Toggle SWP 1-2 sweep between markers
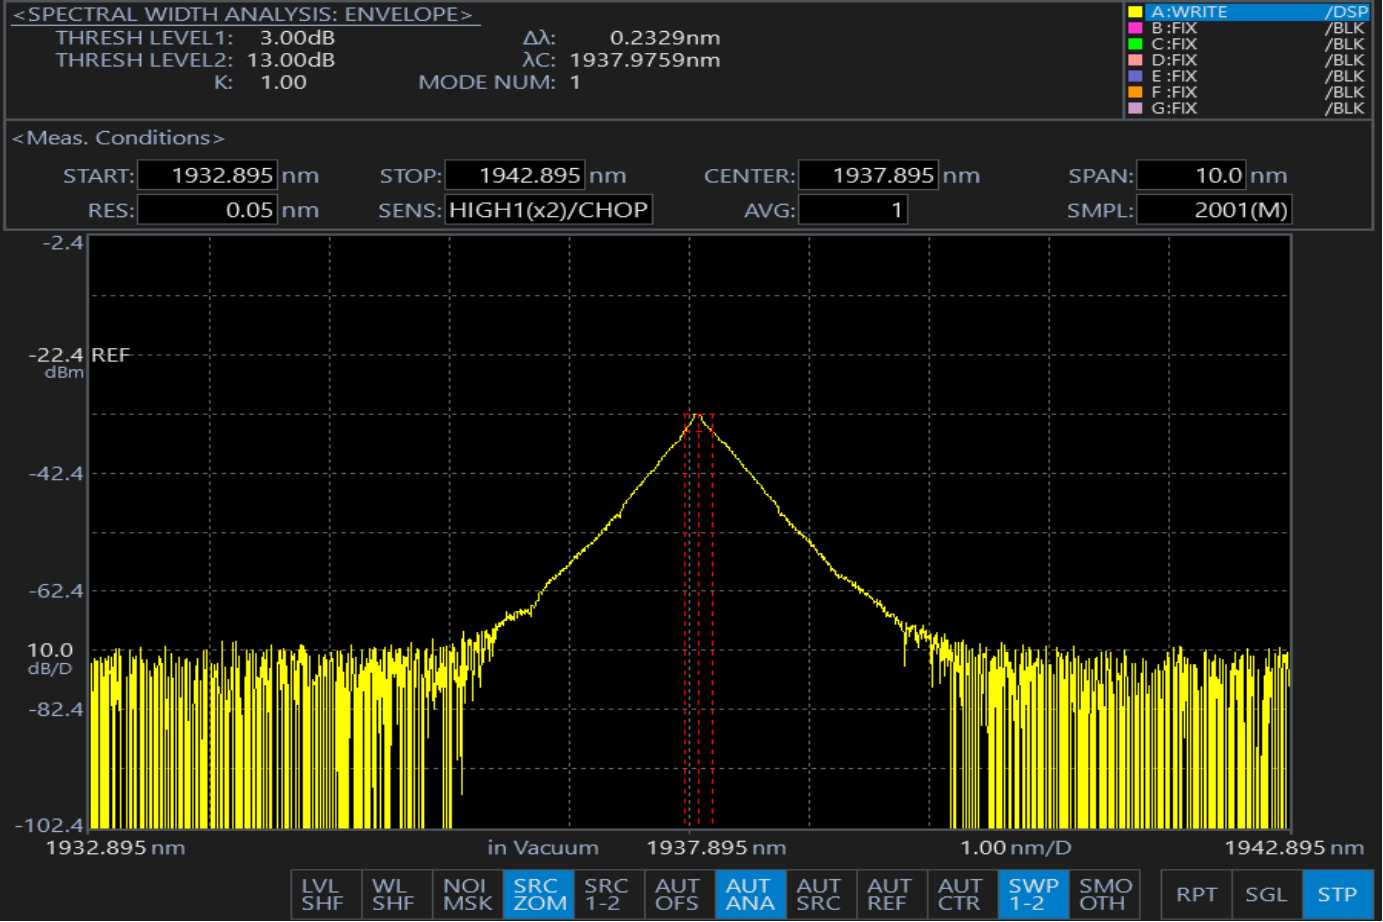 (x=1032, y=894)
